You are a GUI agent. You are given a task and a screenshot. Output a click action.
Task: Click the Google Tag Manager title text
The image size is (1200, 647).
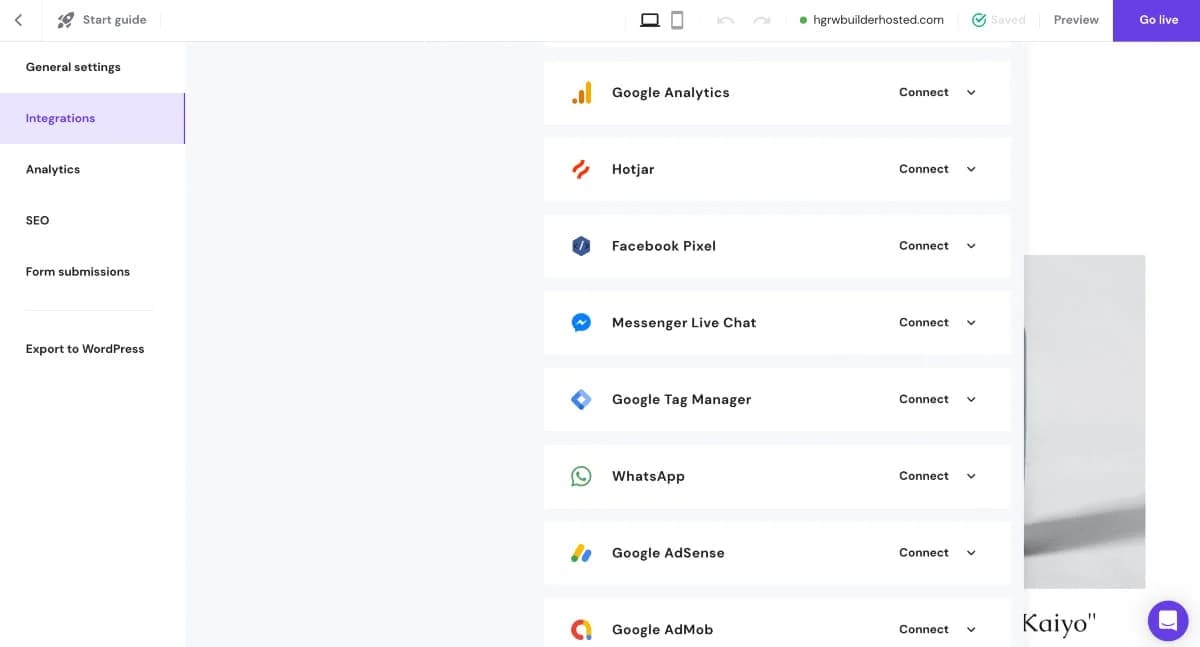(681, 399)
